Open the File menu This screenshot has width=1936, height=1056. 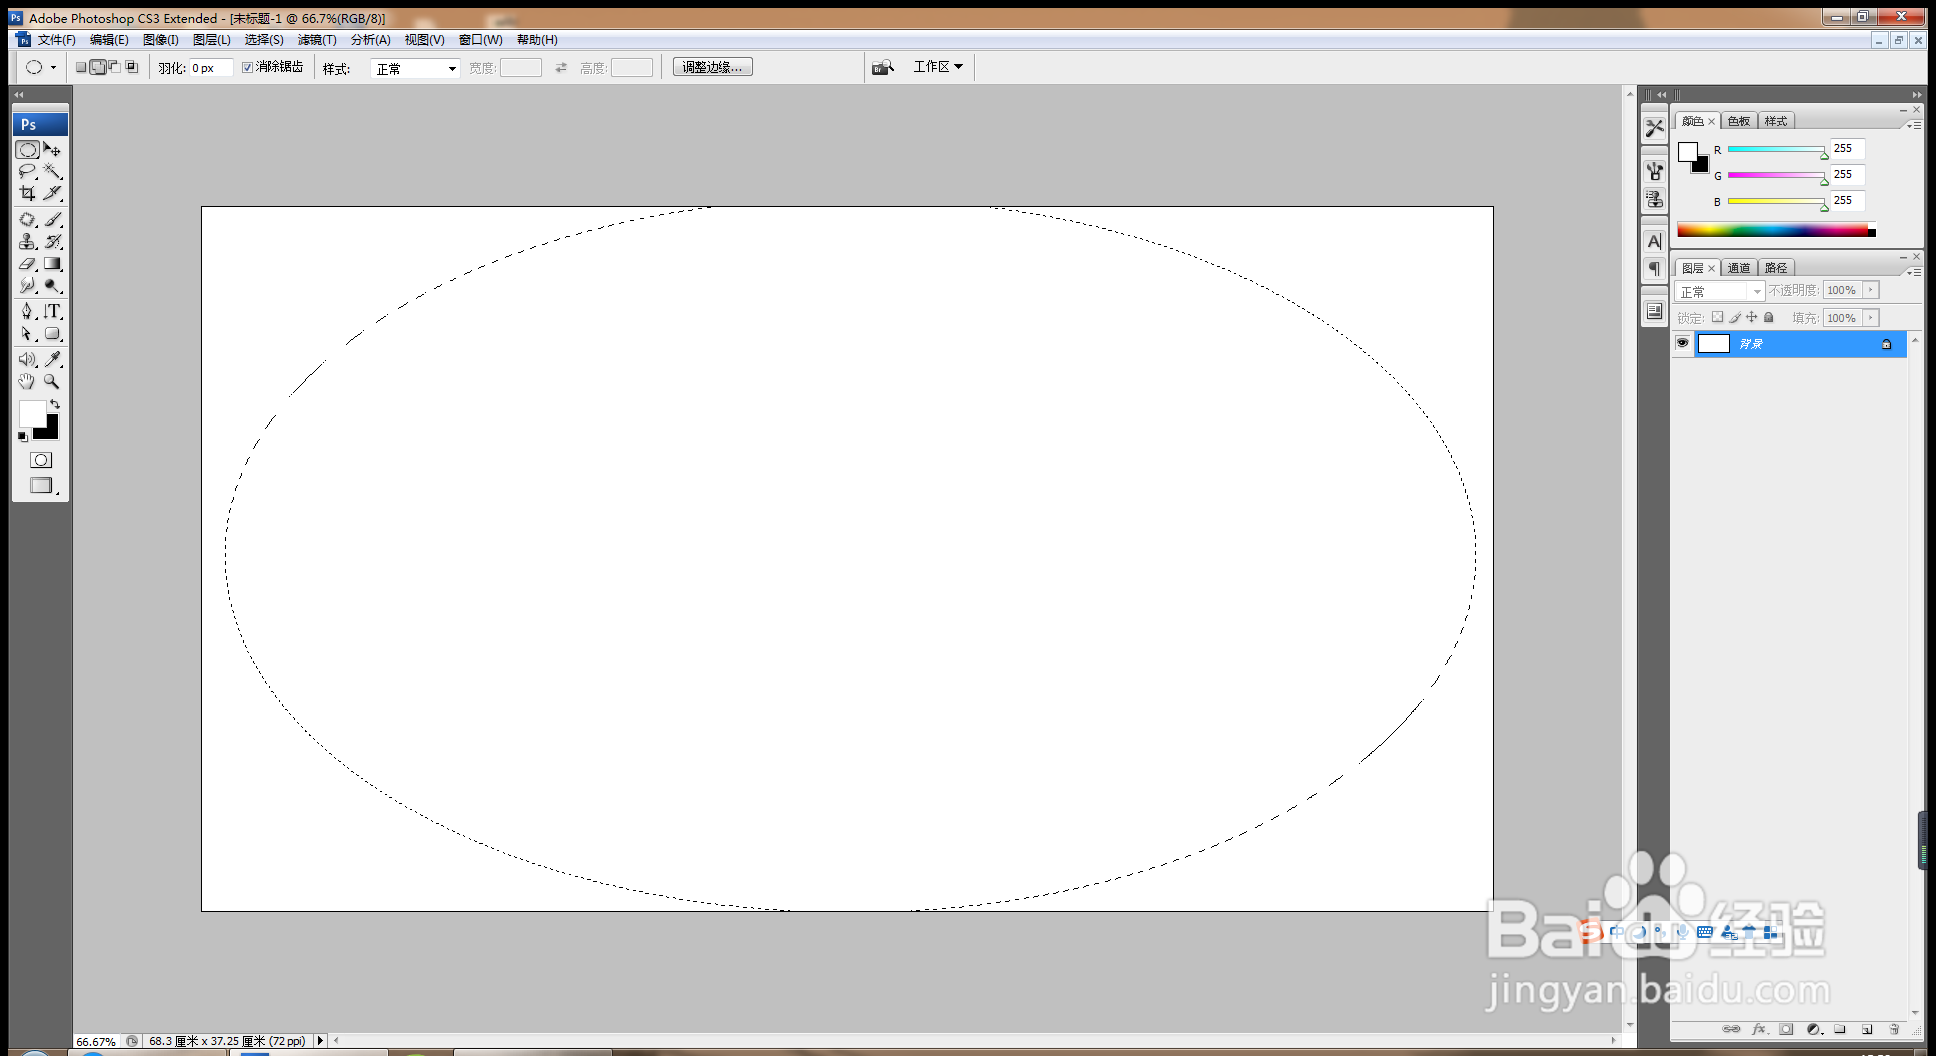57,40
